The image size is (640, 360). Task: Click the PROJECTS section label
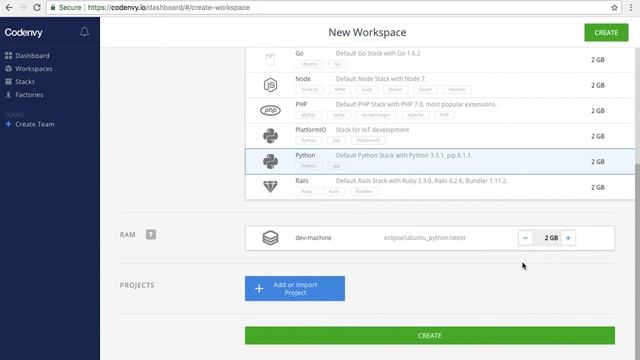coord(137,285)
